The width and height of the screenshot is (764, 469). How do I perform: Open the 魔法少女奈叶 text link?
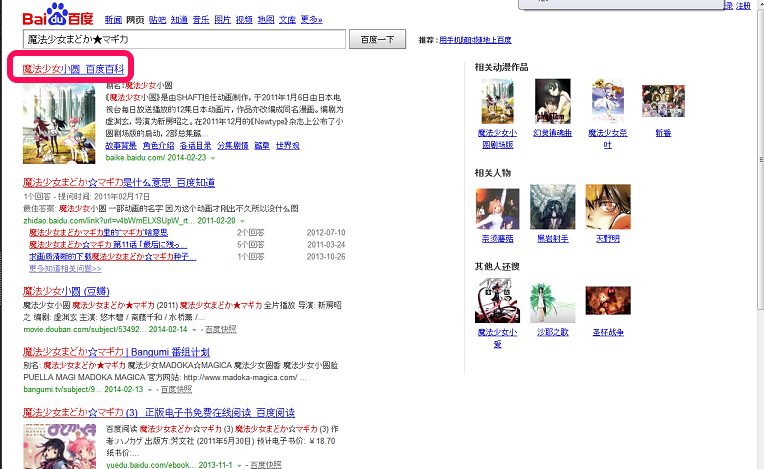tap(608, 139)
